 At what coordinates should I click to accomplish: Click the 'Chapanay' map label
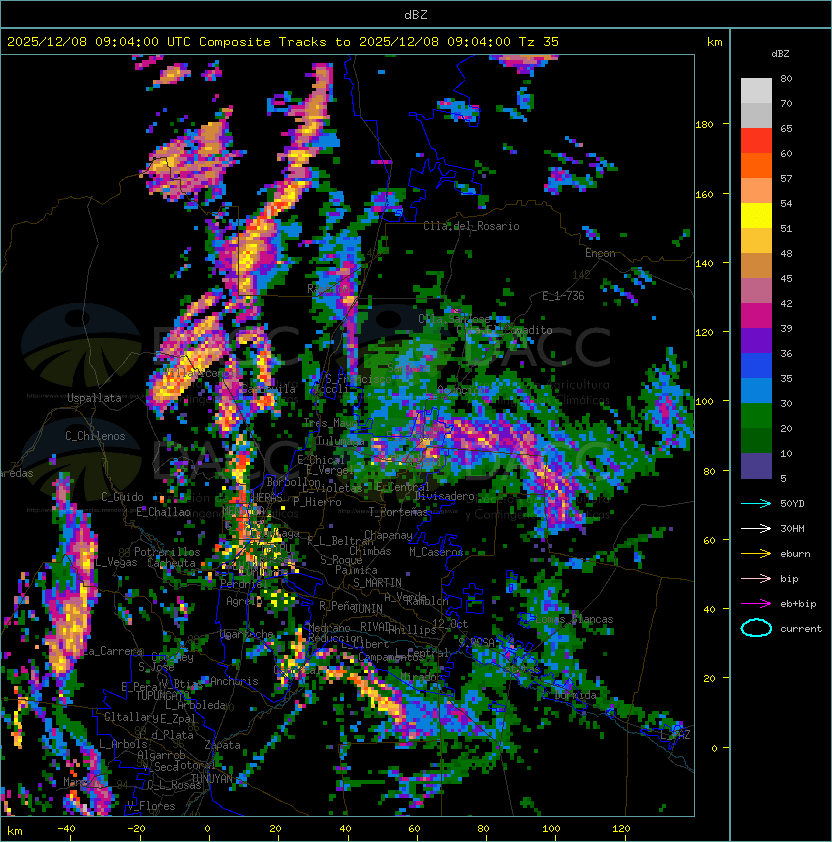388,535
